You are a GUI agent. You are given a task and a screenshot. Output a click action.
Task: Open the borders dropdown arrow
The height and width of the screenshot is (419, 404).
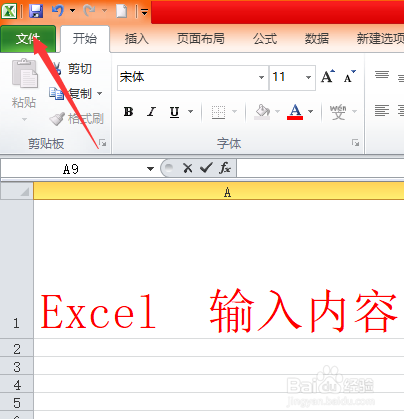click(x=234, y=112)
